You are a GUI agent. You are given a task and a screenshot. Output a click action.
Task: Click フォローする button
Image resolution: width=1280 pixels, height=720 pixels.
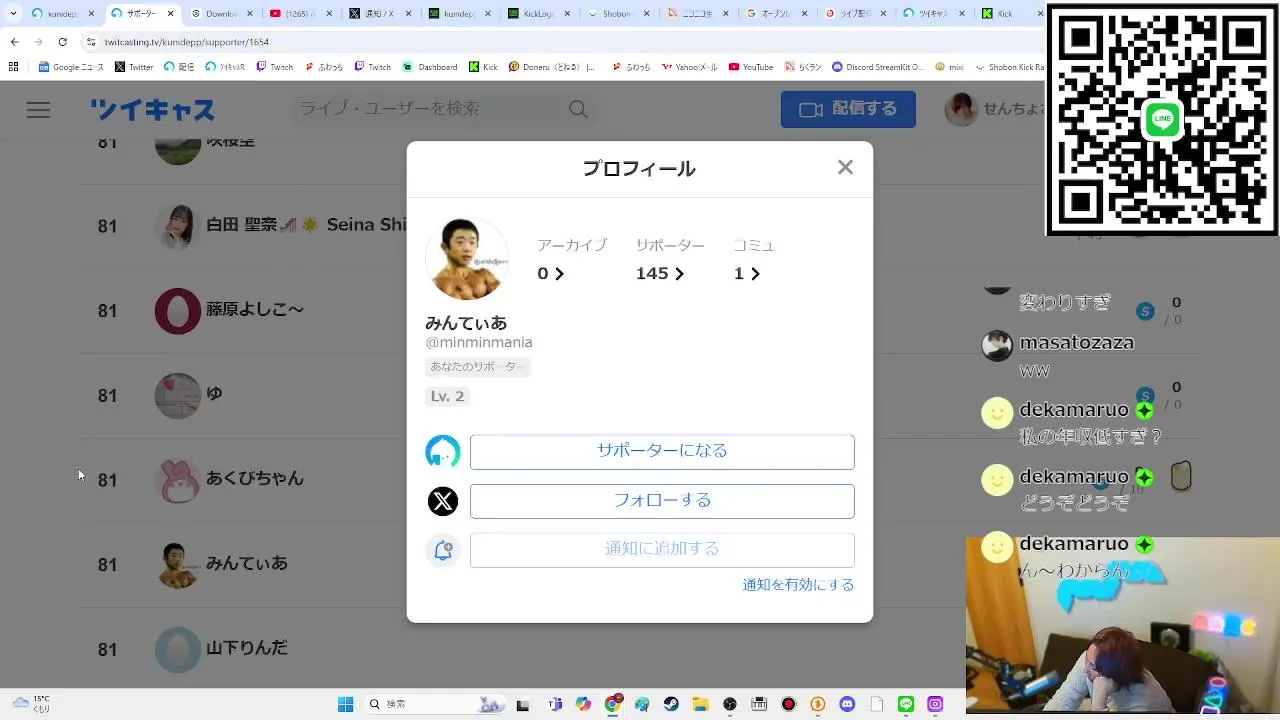(662, 501)
